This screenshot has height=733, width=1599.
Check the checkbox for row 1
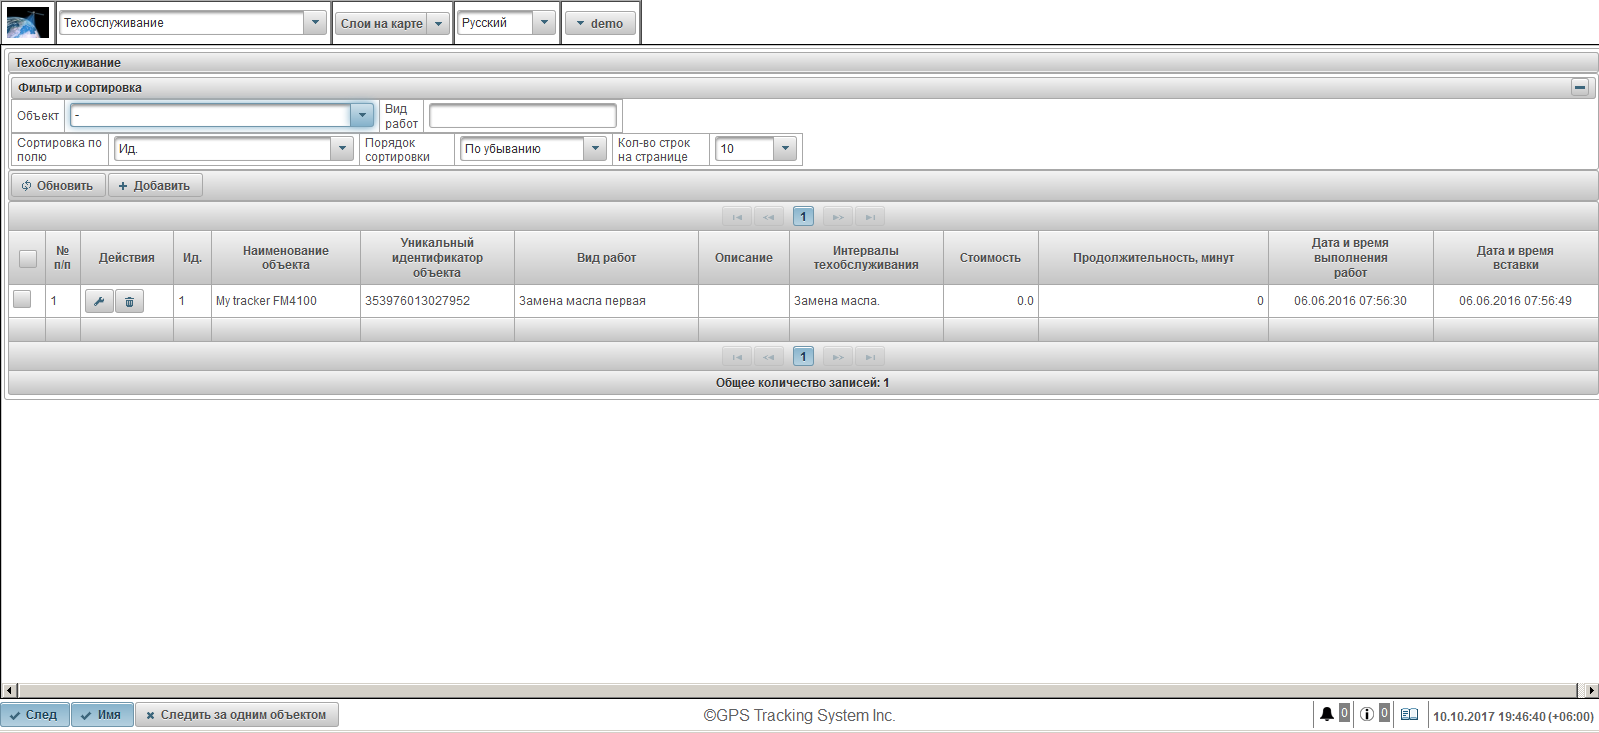22,299
